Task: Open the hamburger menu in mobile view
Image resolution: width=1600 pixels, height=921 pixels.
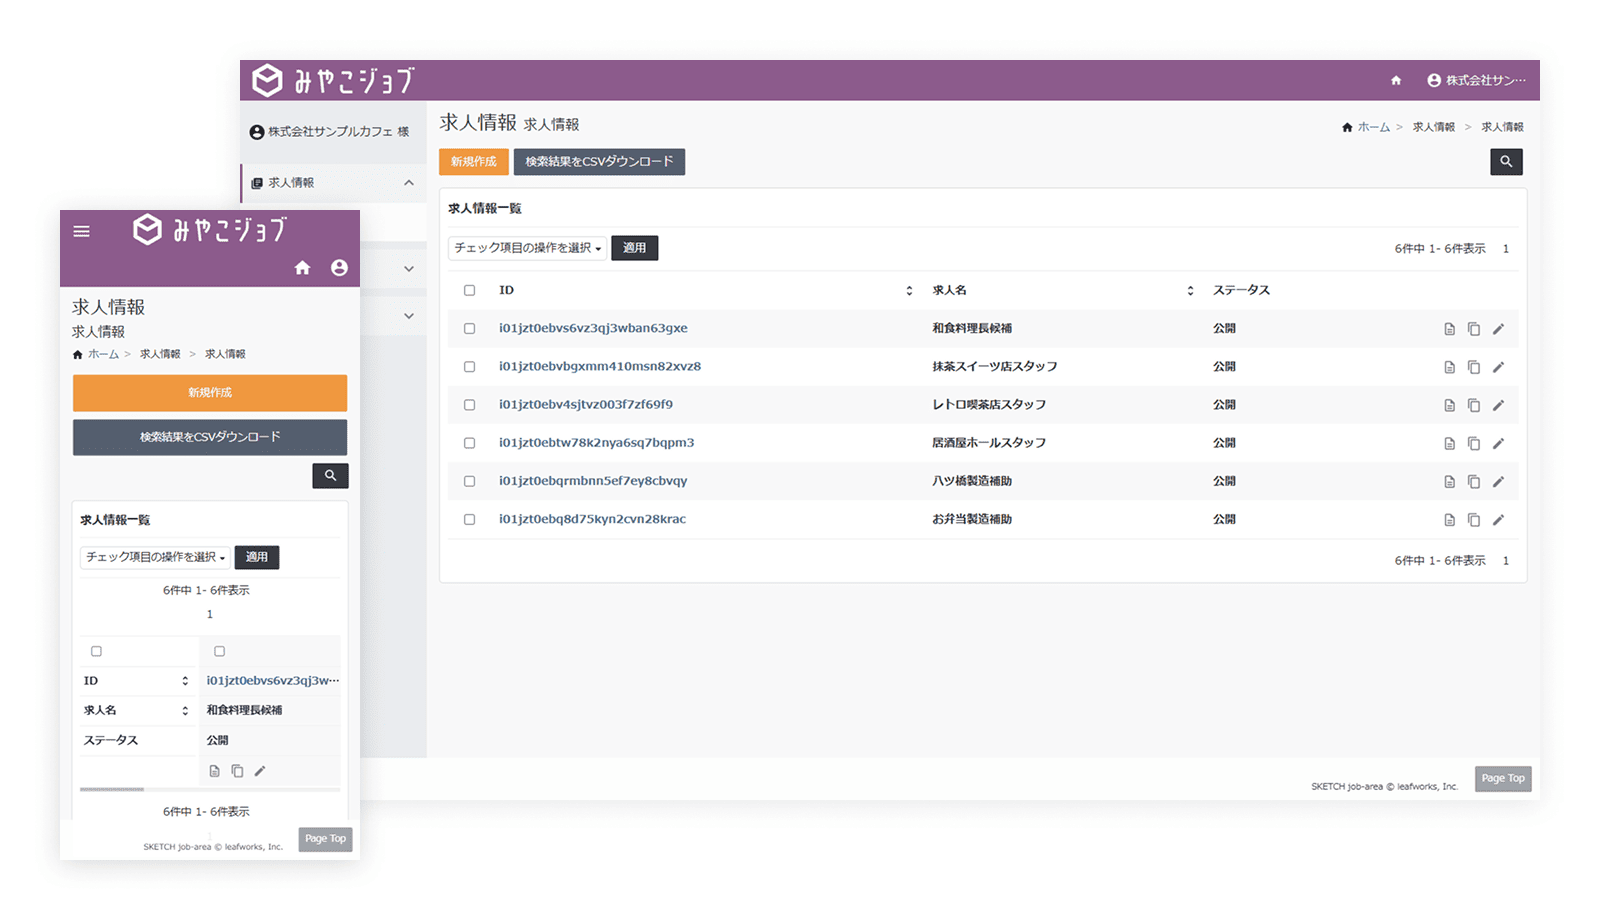Action: click(82, 231)
